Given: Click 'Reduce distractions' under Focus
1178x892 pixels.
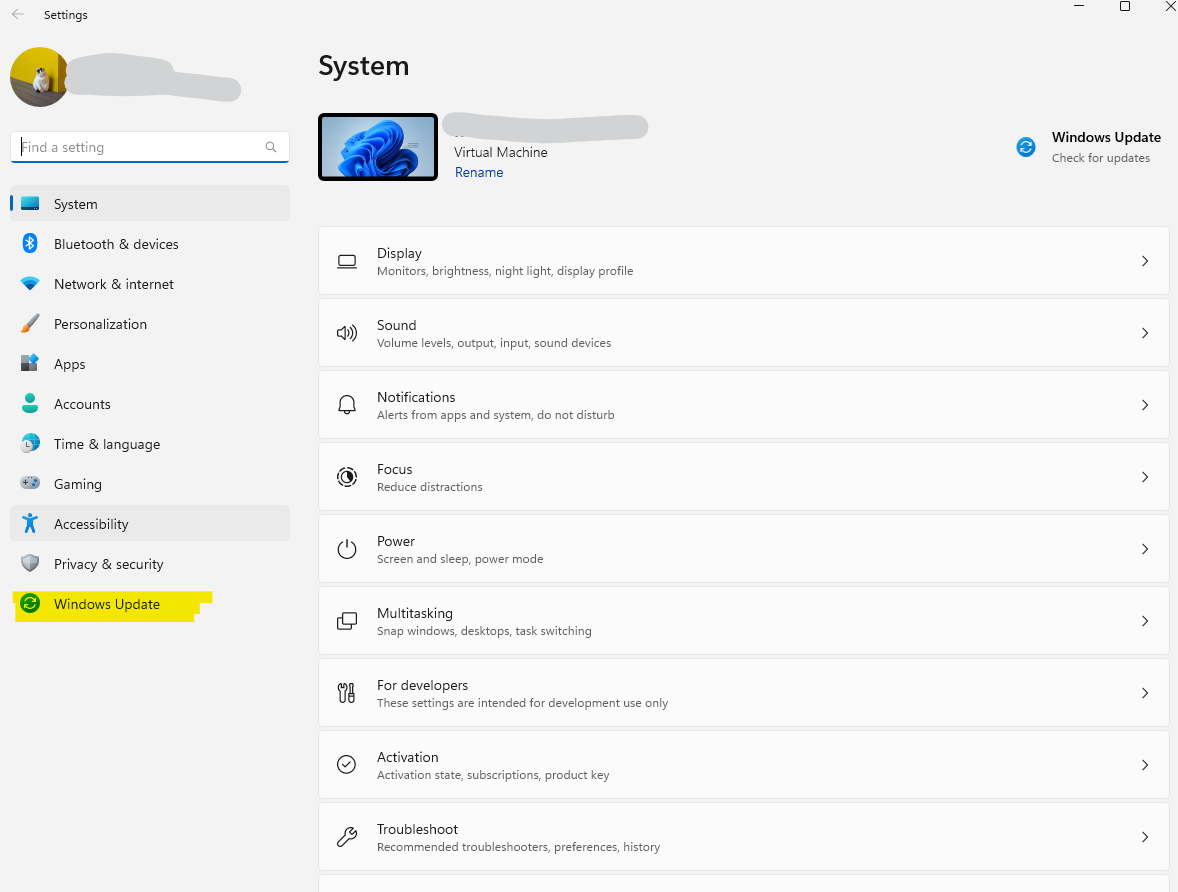Looking at the screenshot, I should [x=430, y=487].
